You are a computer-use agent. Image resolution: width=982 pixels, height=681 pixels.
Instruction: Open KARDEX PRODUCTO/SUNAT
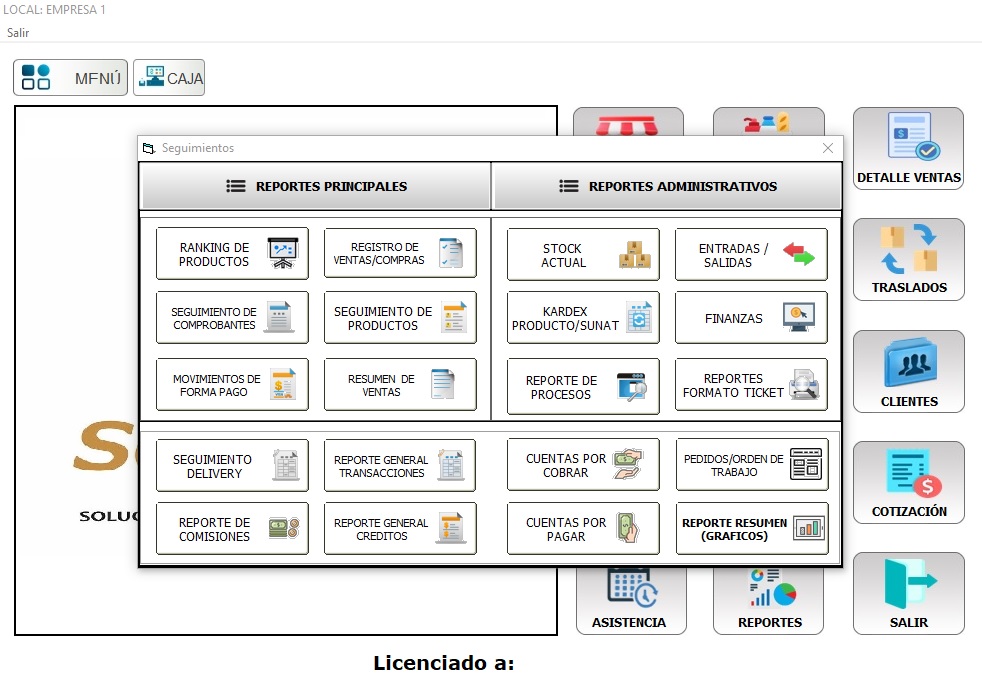click(x=583, y=317)
